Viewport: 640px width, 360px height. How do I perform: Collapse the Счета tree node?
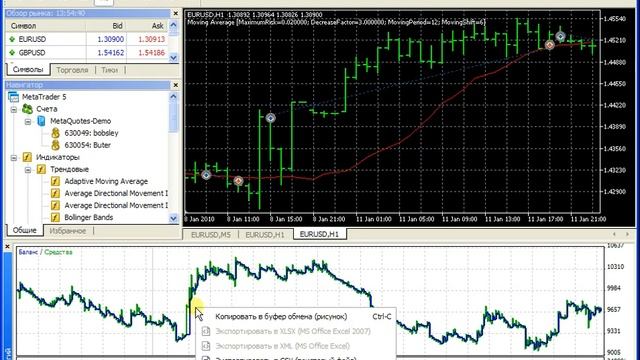click(x=14, y=109)
